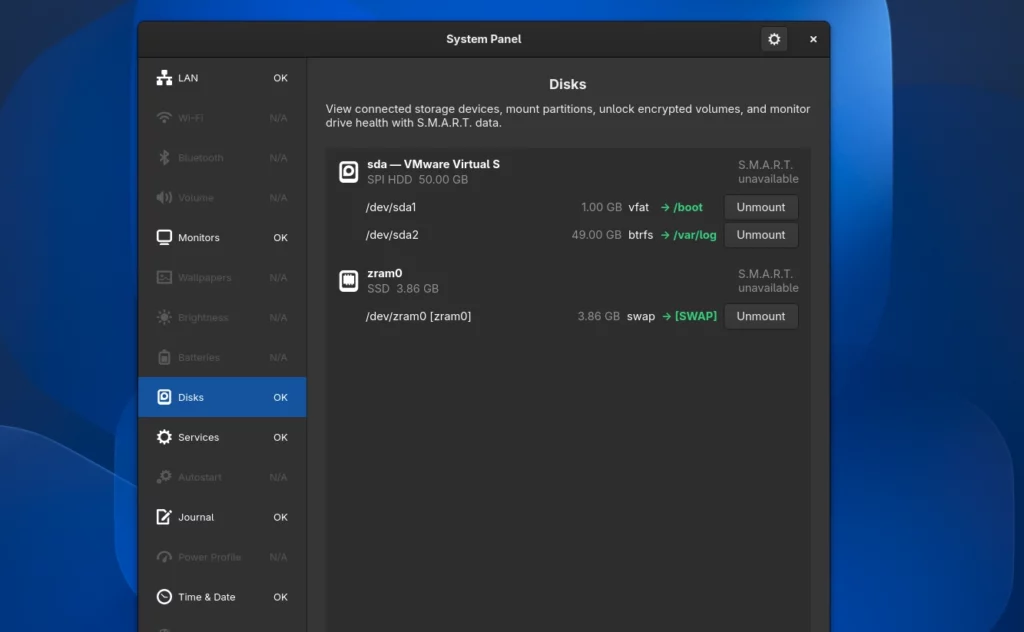Unmount the /dev/zram0 swap
This screenshot has height=632, width=1024.
[x=761, y=316]
